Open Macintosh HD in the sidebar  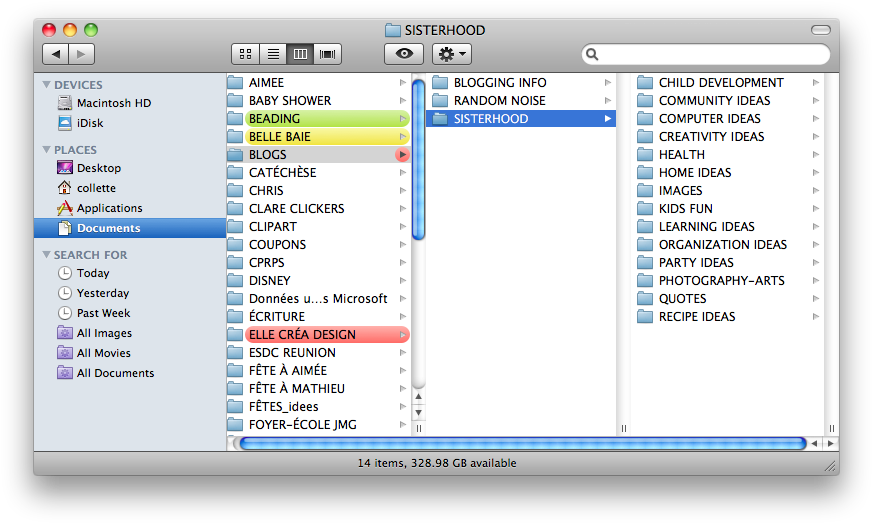click(x=113, y=103)
